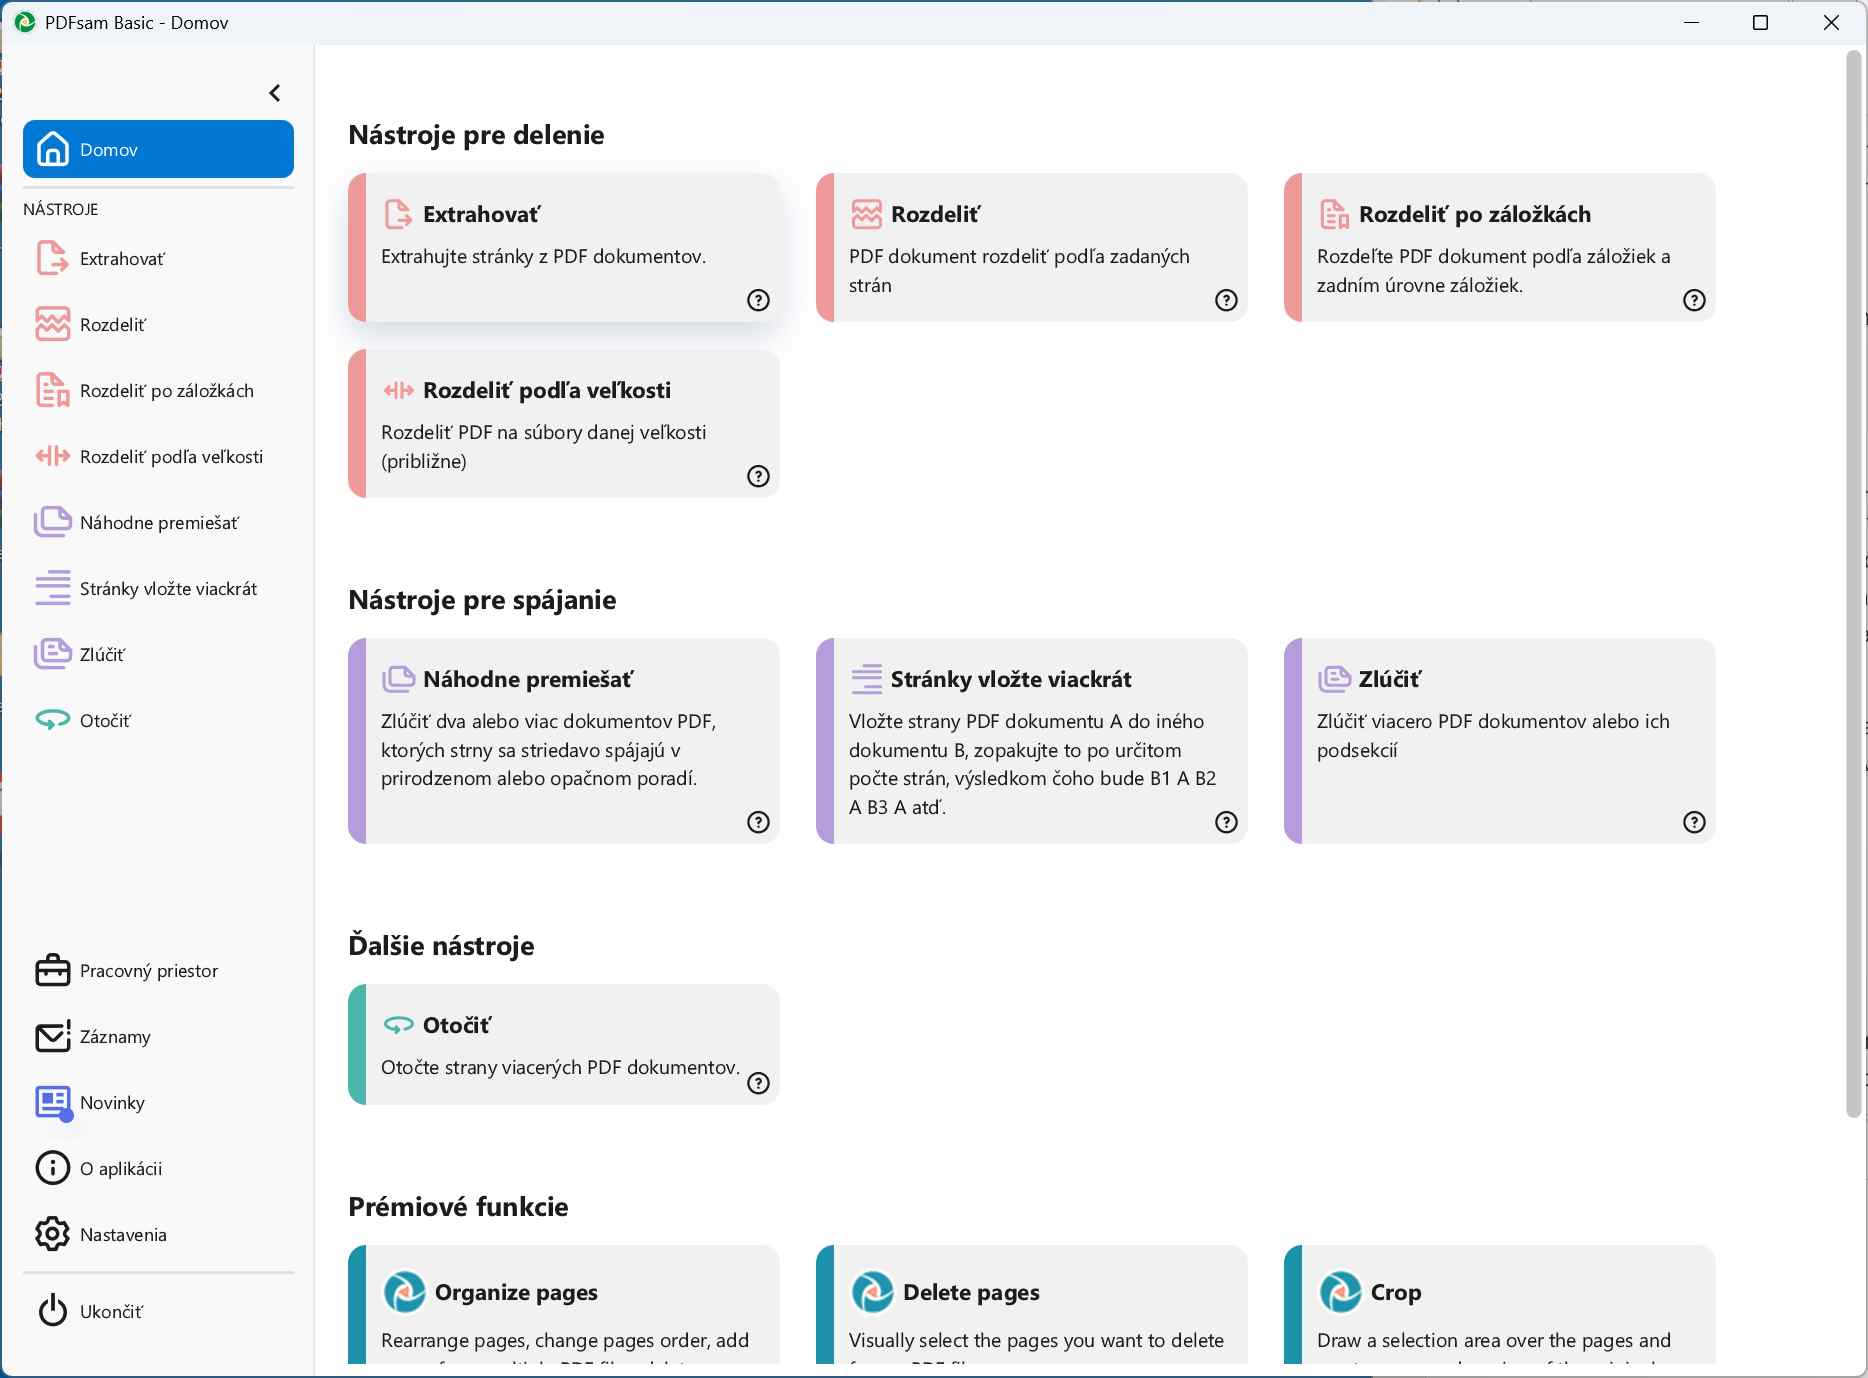This screenshot has width=1868, height=1378.
Task: Choose Rozdeliť po záložkách in sidebar
Action: click(166, 391)
